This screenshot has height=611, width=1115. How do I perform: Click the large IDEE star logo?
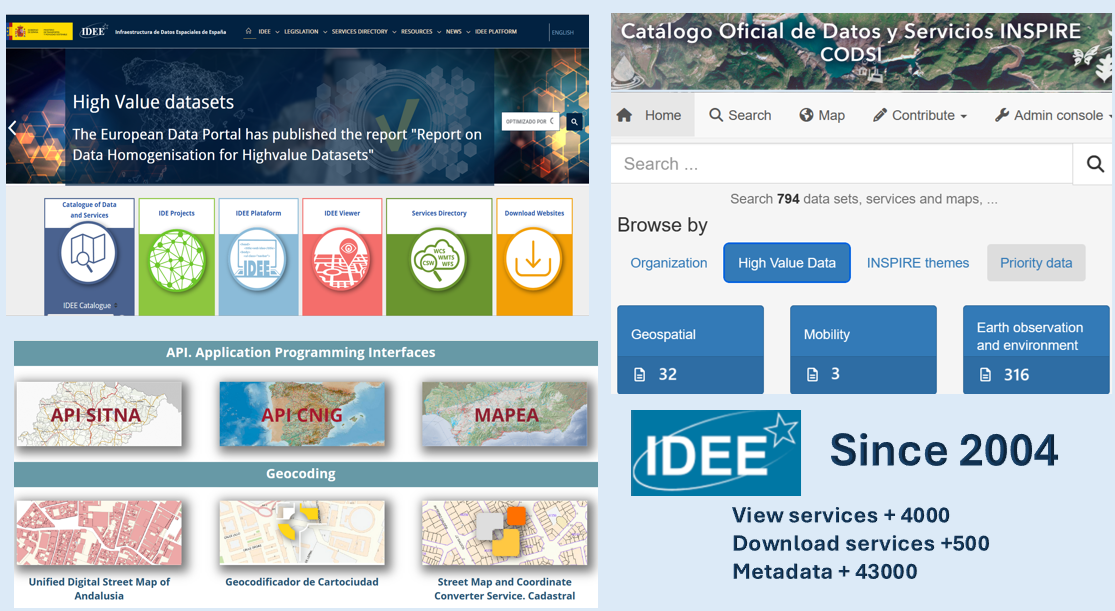[715, 452]
